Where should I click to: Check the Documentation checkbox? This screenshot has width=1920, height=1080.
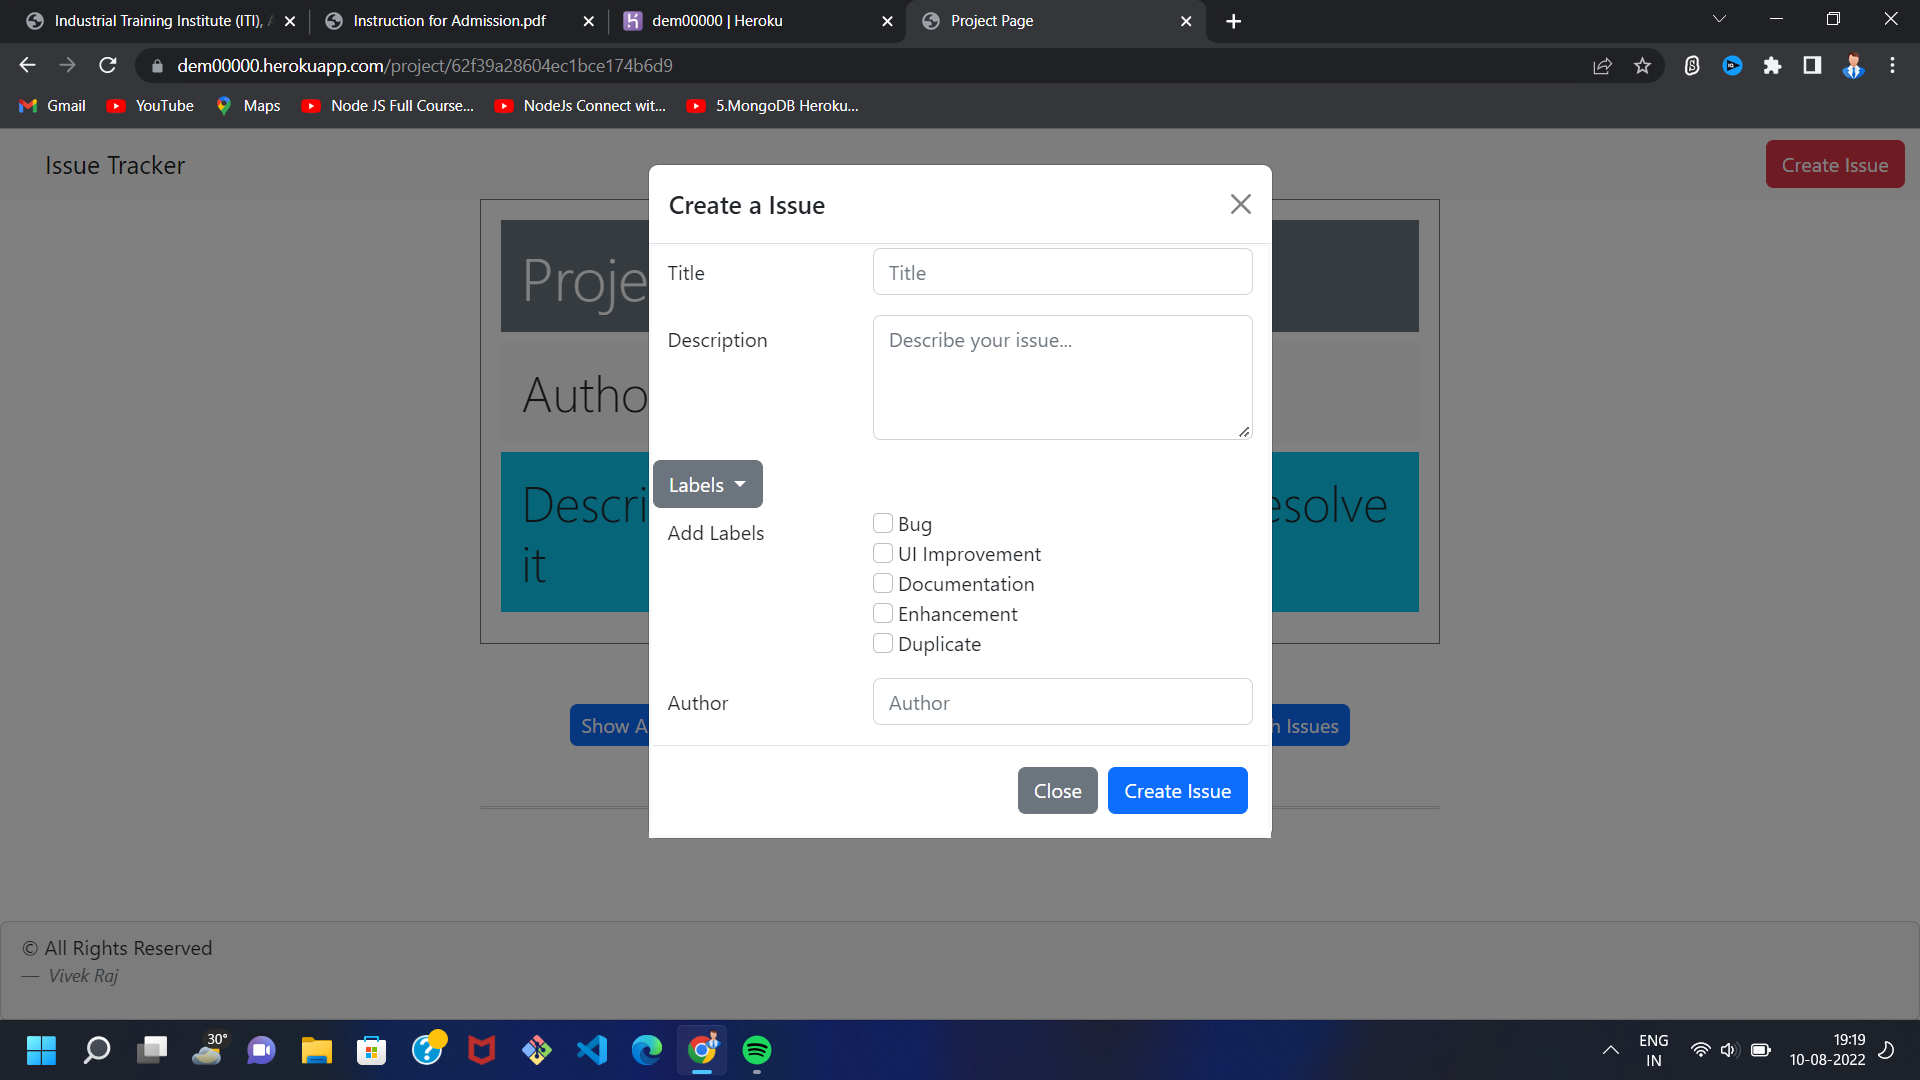[x=883, y=583]
